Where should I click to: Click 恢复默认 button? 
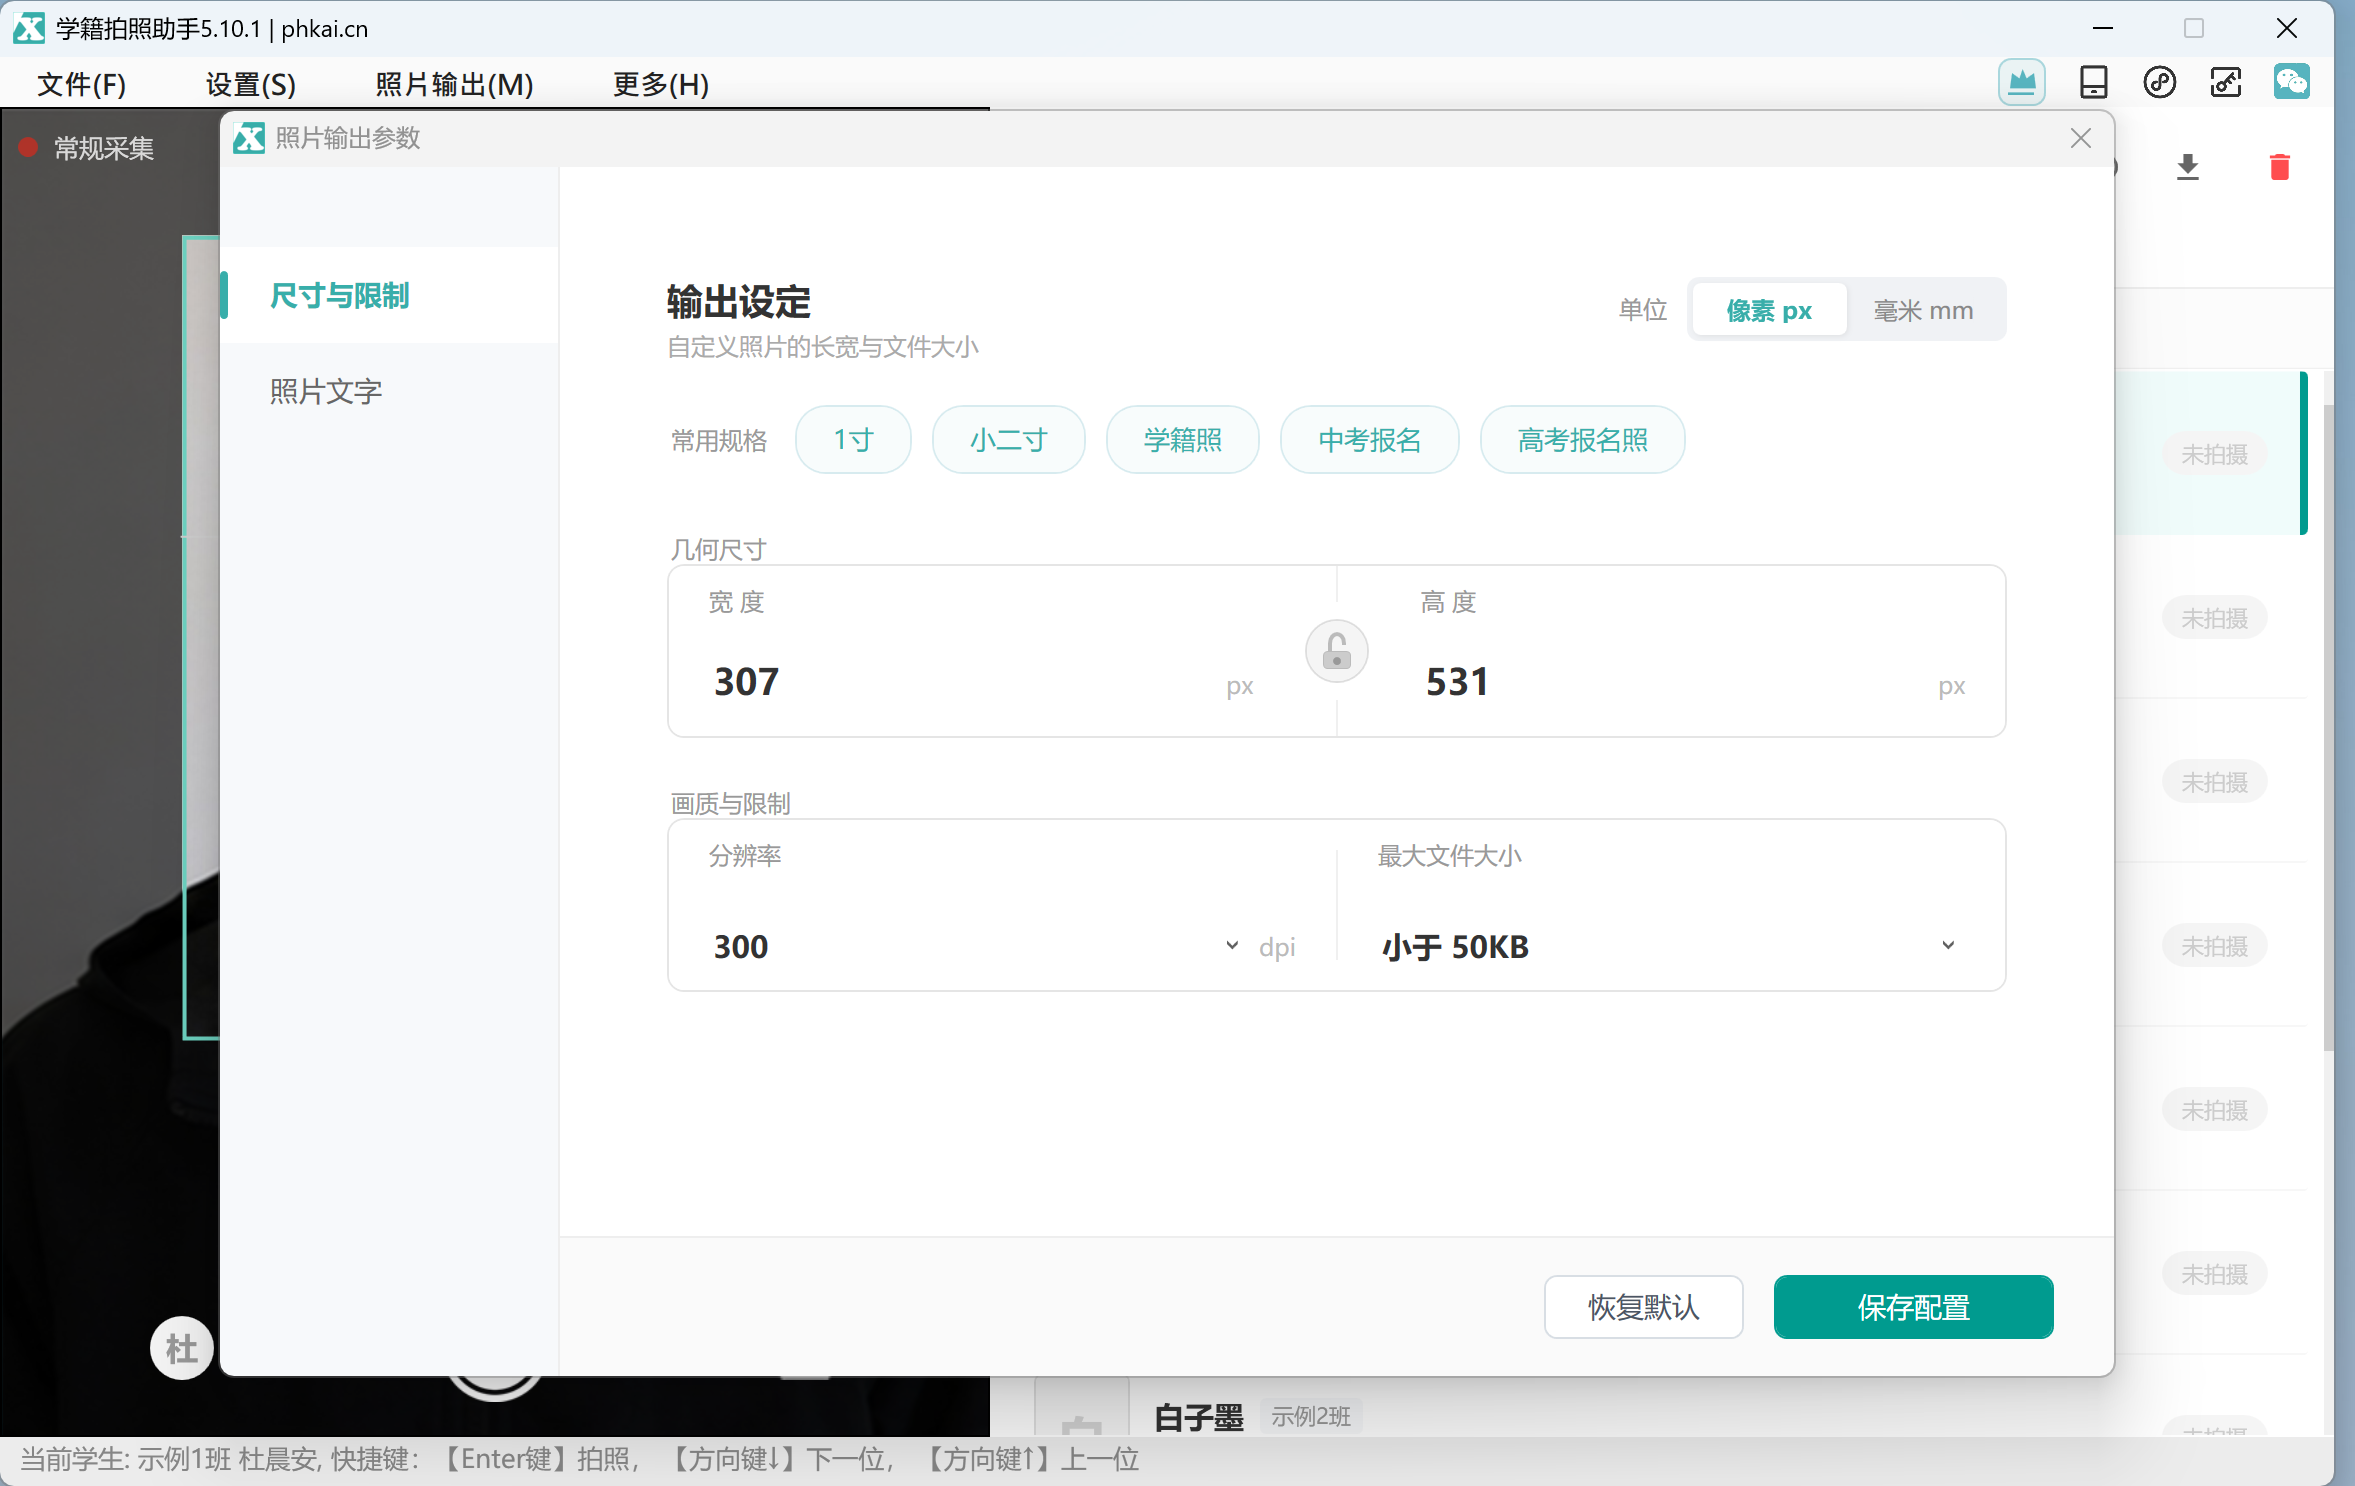pos(1643,1307)
